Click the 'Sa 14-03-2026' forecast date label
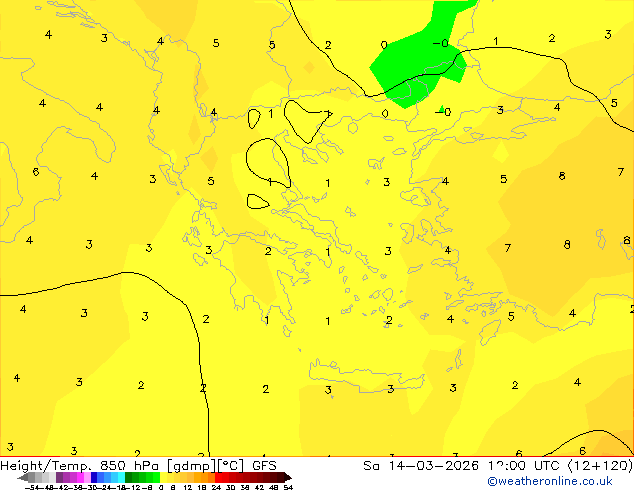The width and height of the screenshot is (634, 490). pos(421,466)
